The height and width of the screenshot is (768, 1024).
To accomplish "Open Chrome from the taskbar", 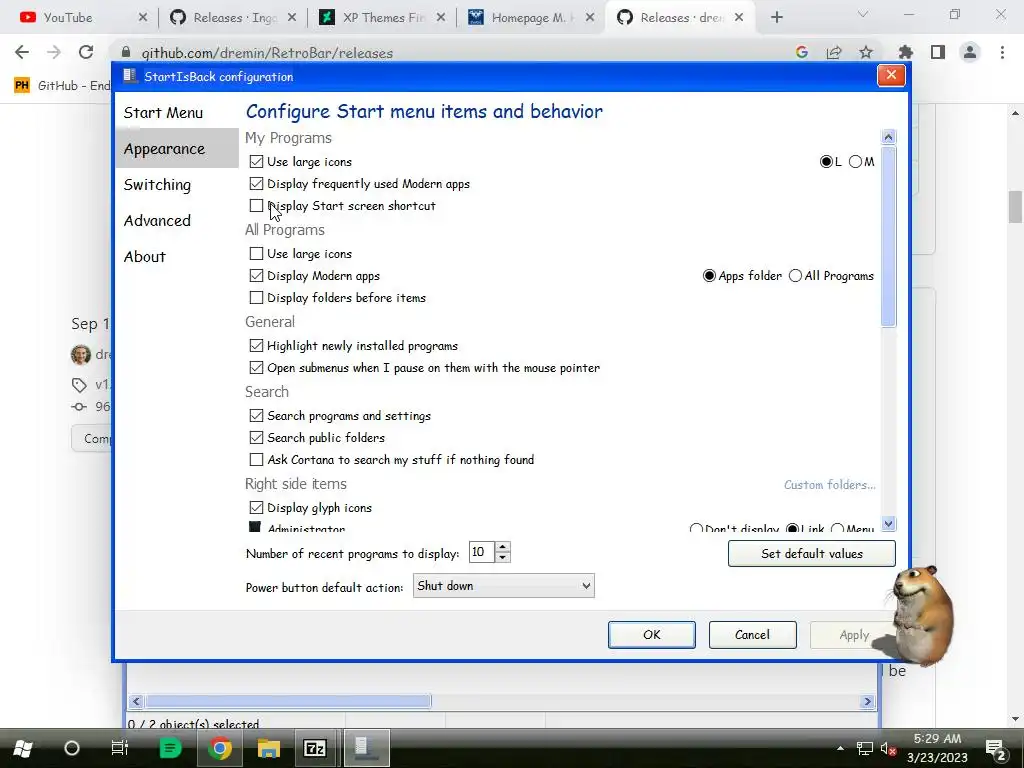I will pyautogui.click(x=219, y=748).
